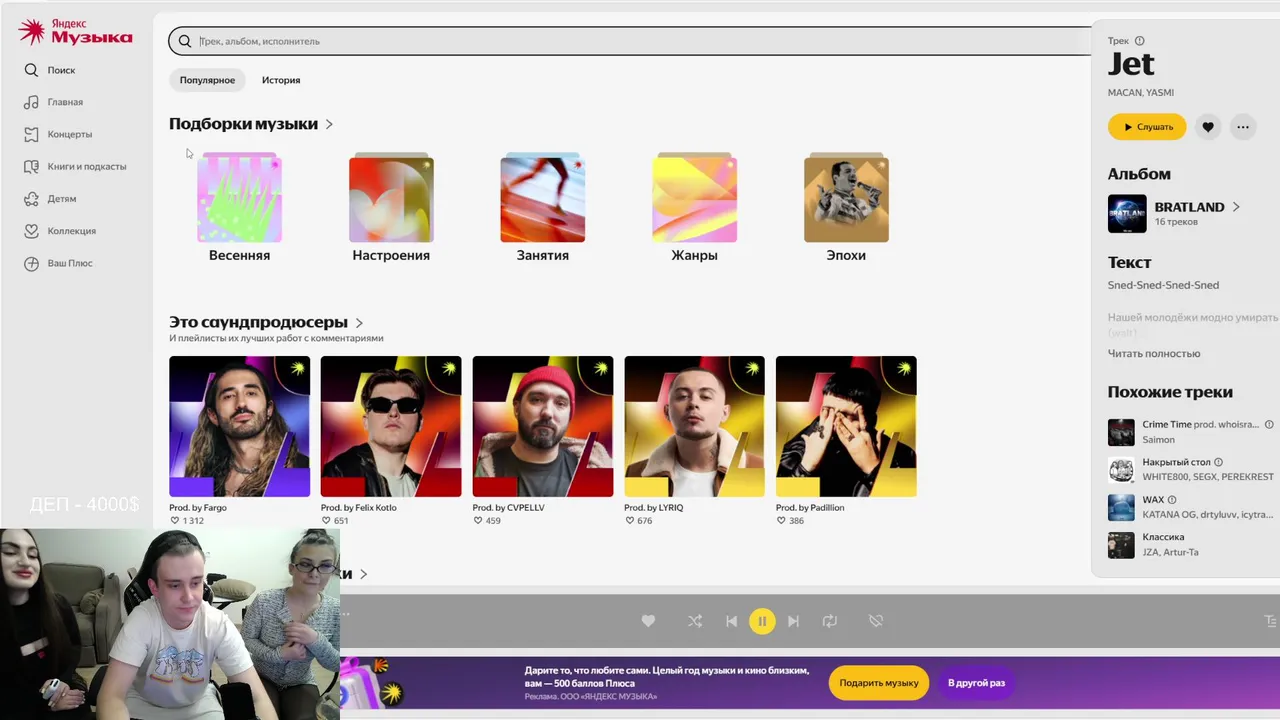Skip to the previous track

(731, 621)
